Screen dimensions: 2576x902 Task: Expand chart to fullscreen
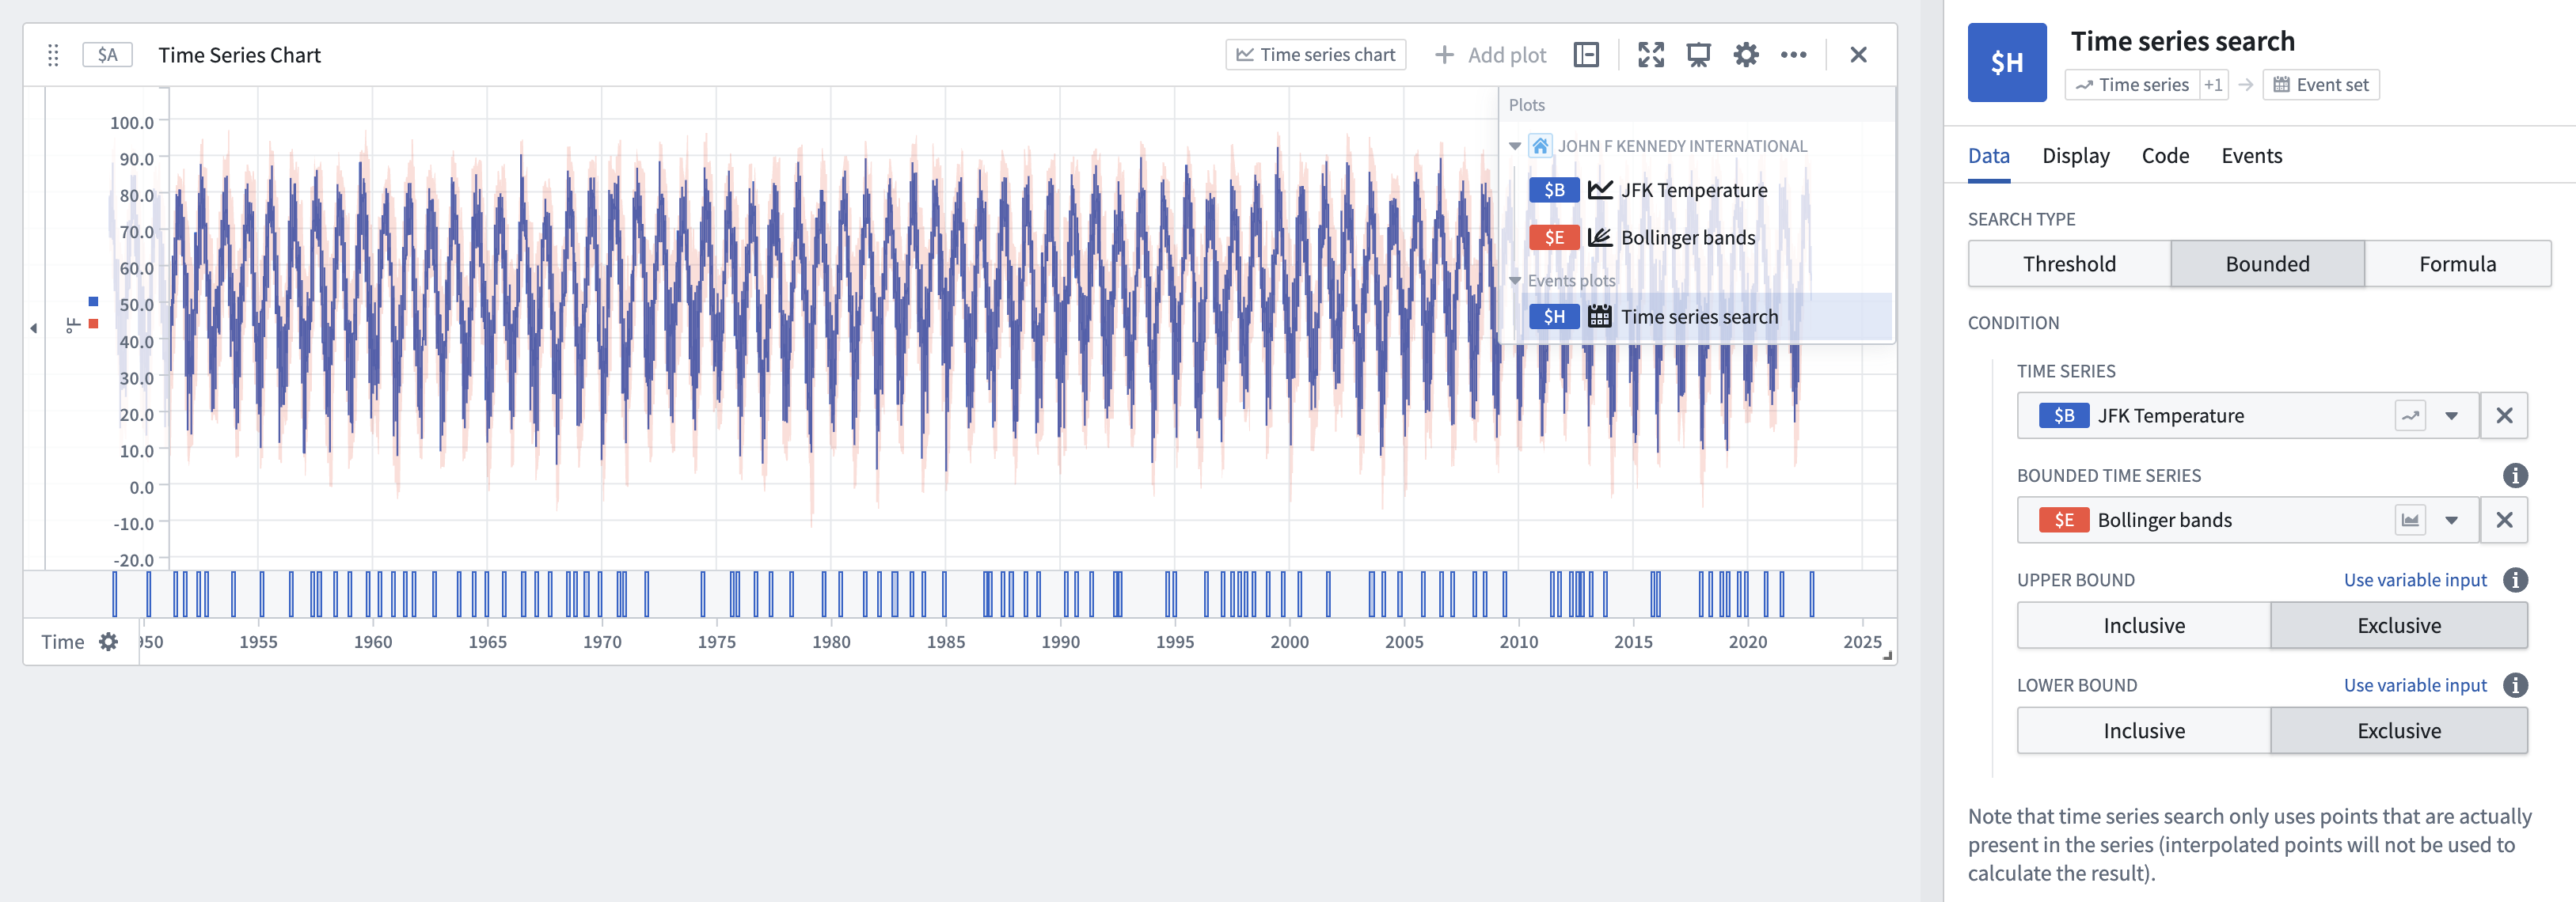click(1651, 55)
